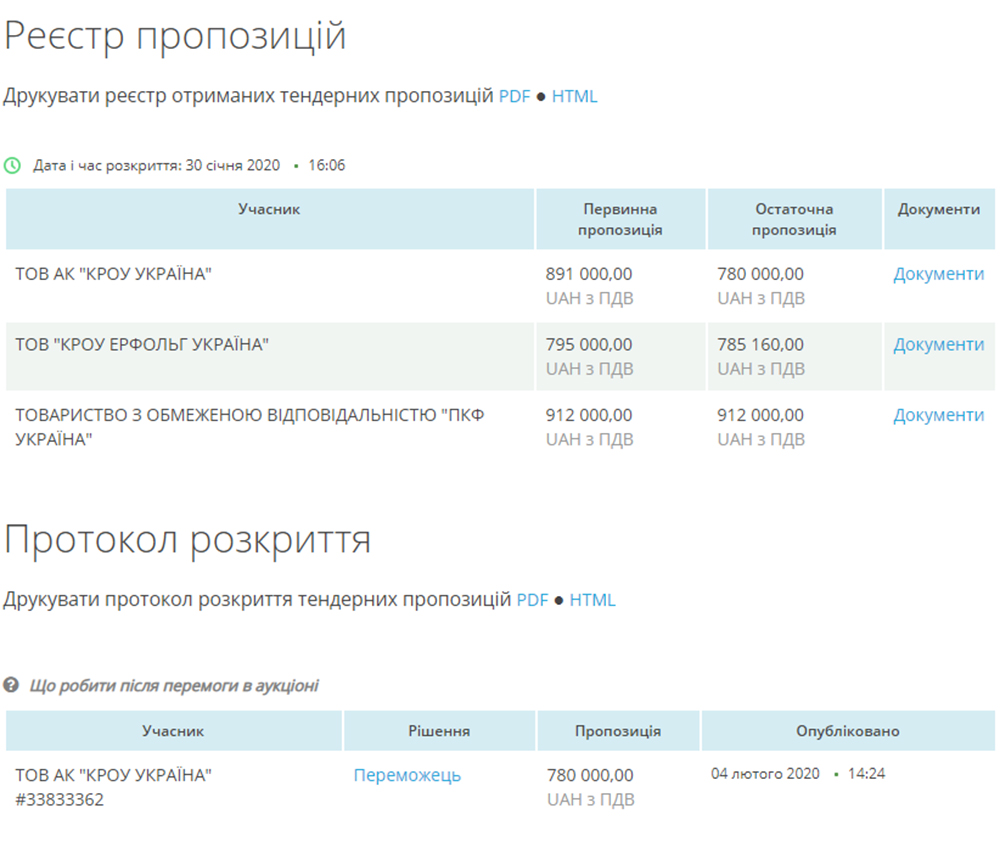This screenshot has height=842, width=1000.
Task: Click the publication date 04 лютого 2020
Action: [x=765, y=774]
